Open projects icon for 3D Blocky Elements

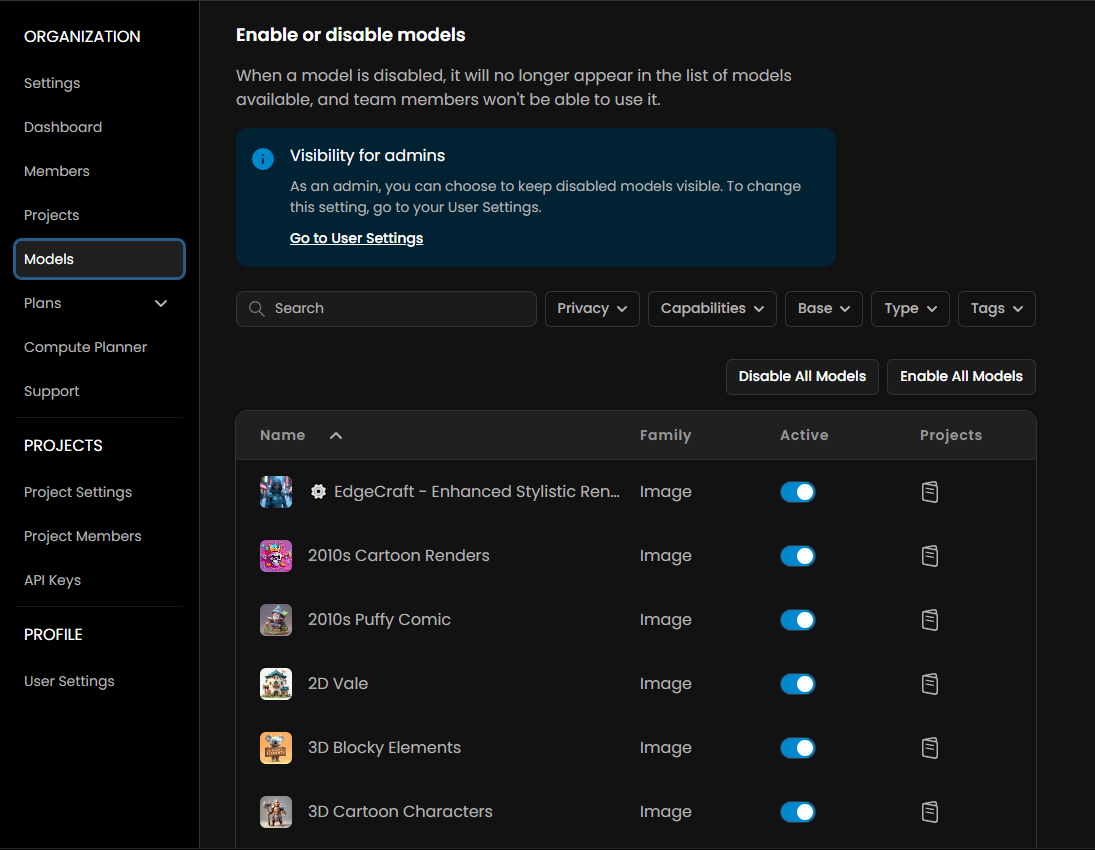[929, 748]
